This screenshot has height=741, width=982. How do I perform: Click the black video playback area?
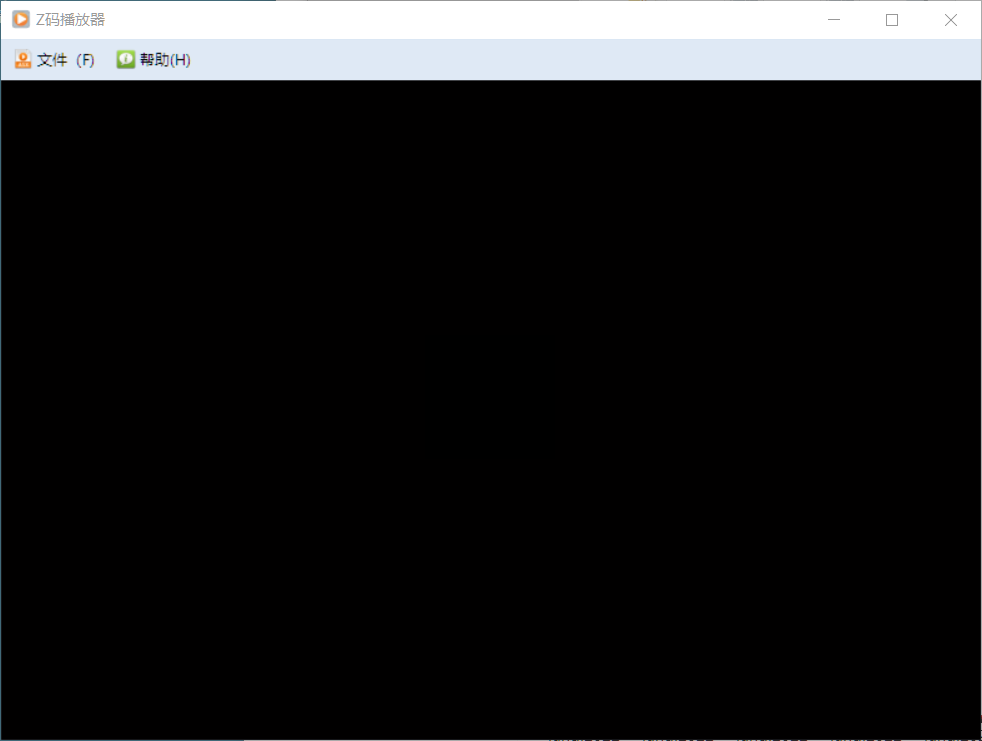pos(491,410)
